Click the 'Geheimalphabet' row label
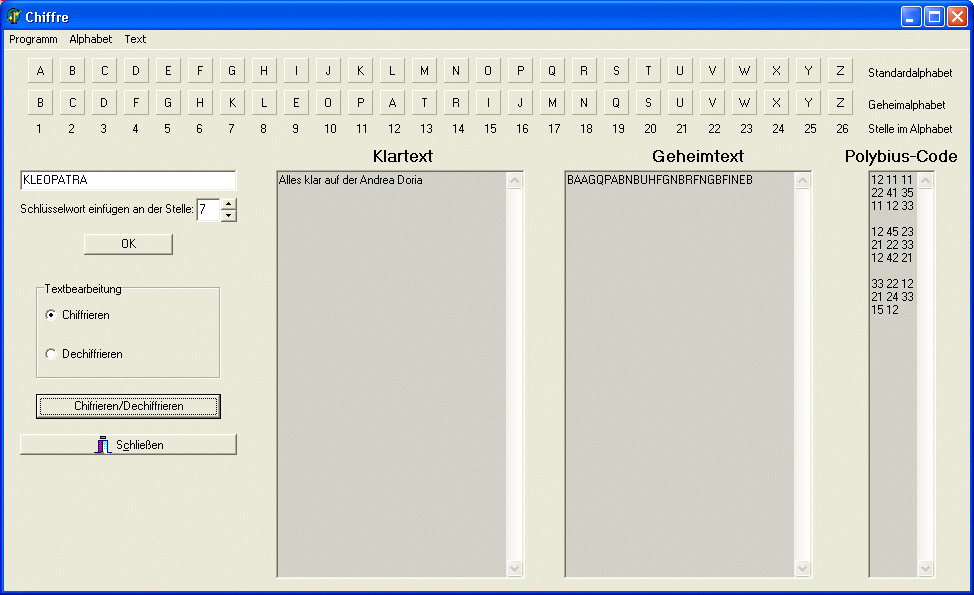Screen dimensions: 974x595 tap(907, 105)
